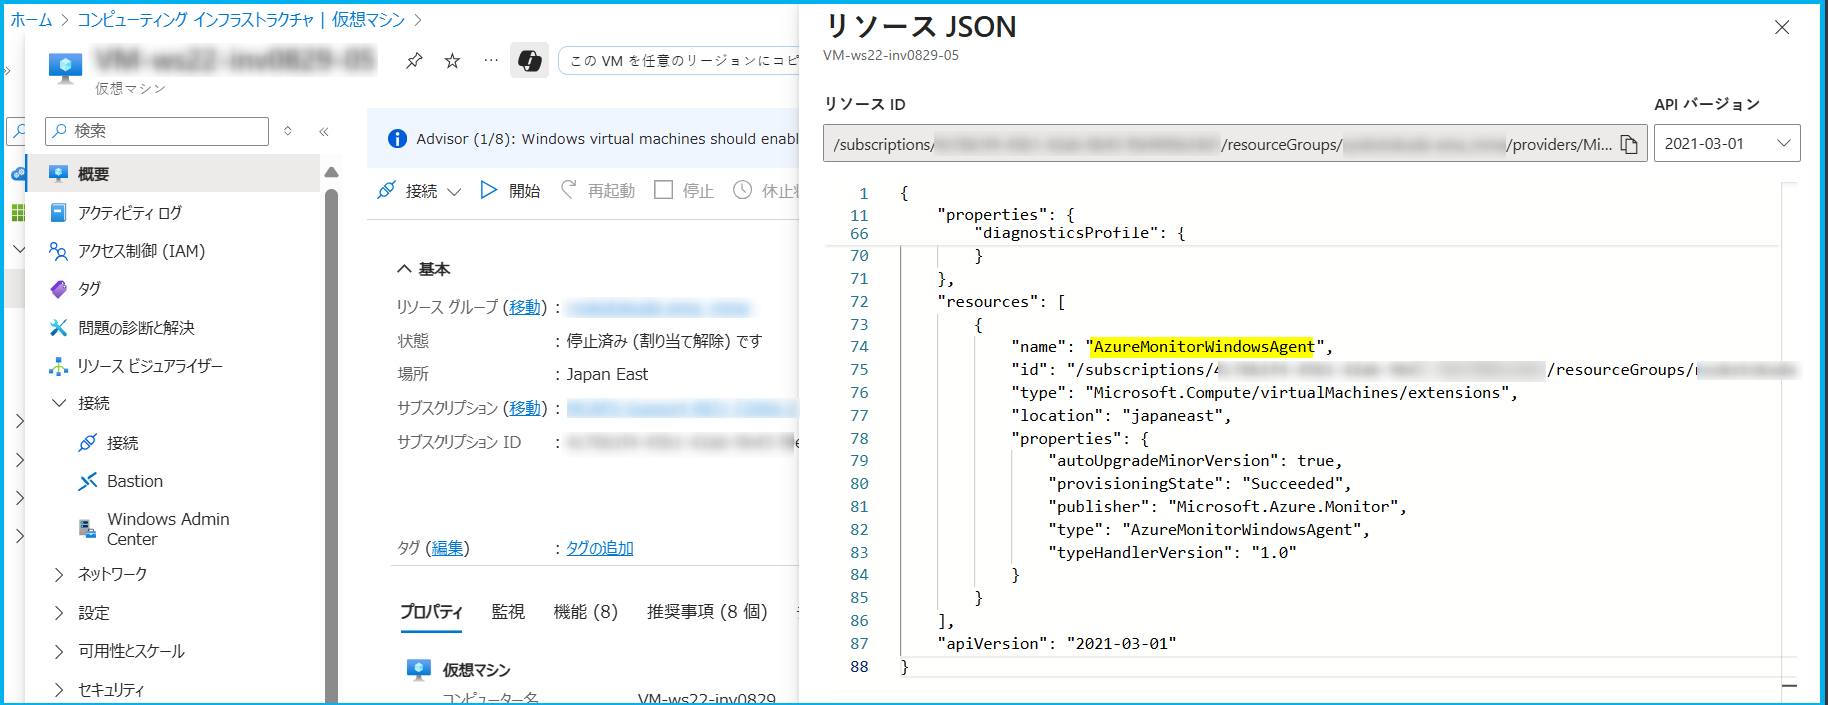Open the API version dropdown
Image resolution: width=1828 pixels, height=705 pixels.
tap(1727, 143)
